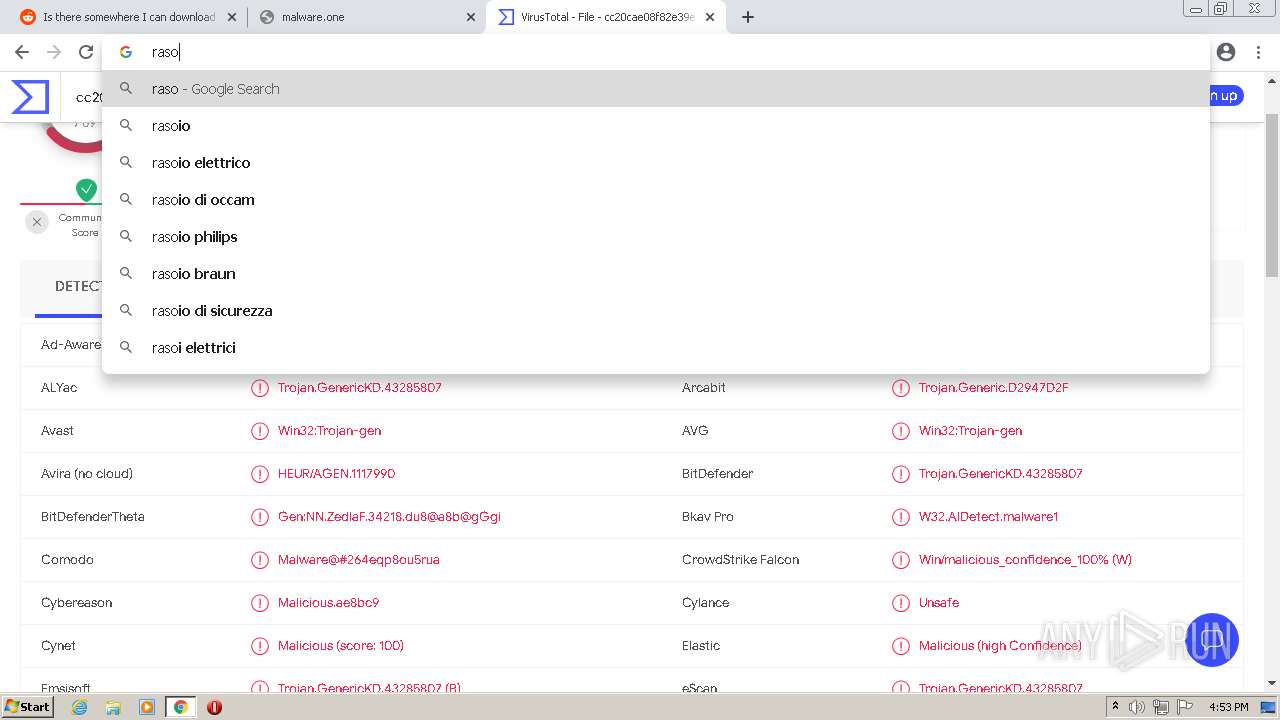Choose 'rasoio di sicurezza' suggestion
Screen dimensions: 1280x720
(656, 311)
